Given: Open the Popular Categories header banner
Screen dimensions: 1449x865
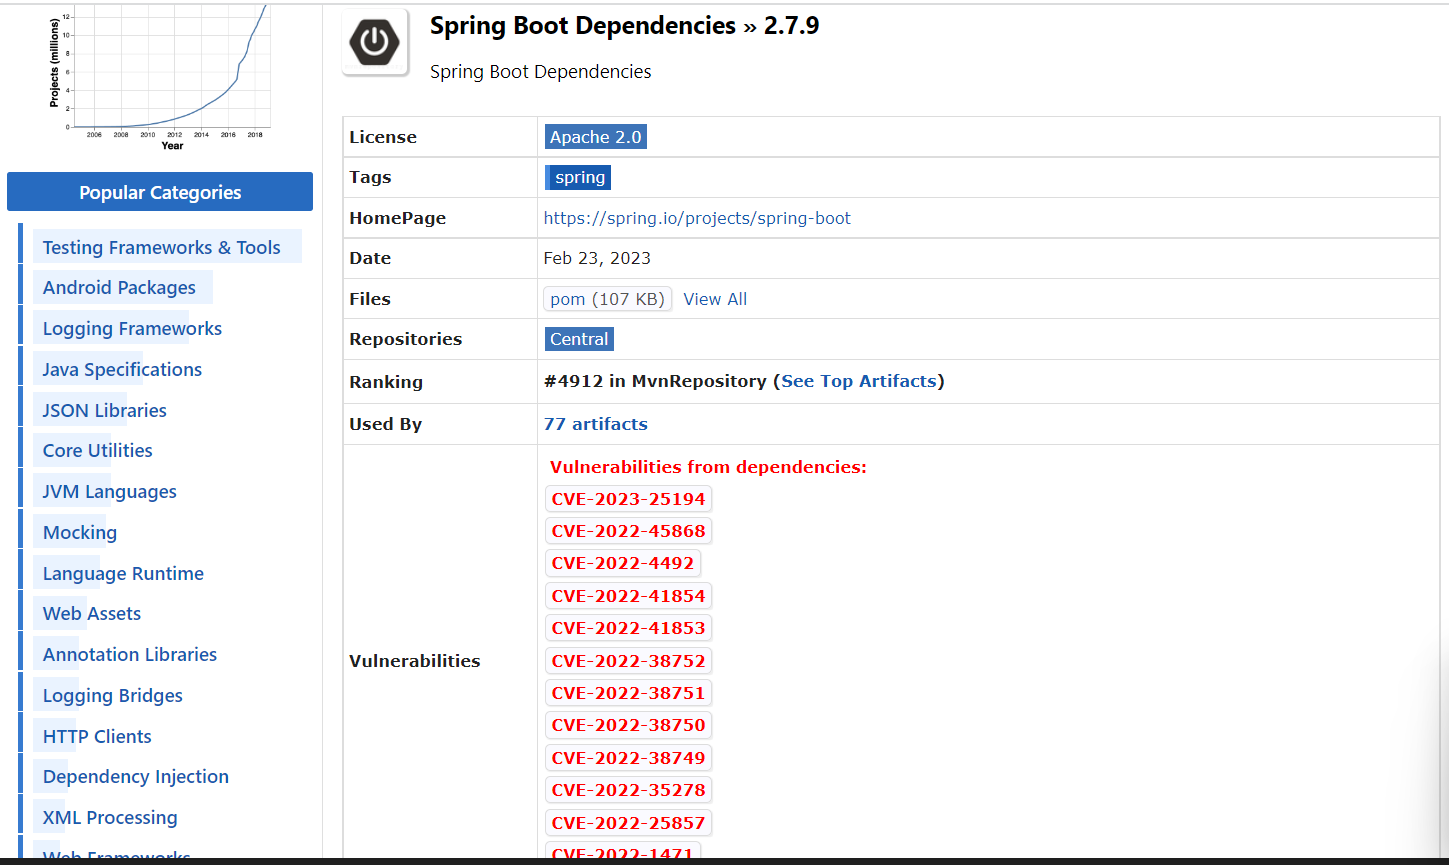Looking at the screenshot, I should coord(159,192).
